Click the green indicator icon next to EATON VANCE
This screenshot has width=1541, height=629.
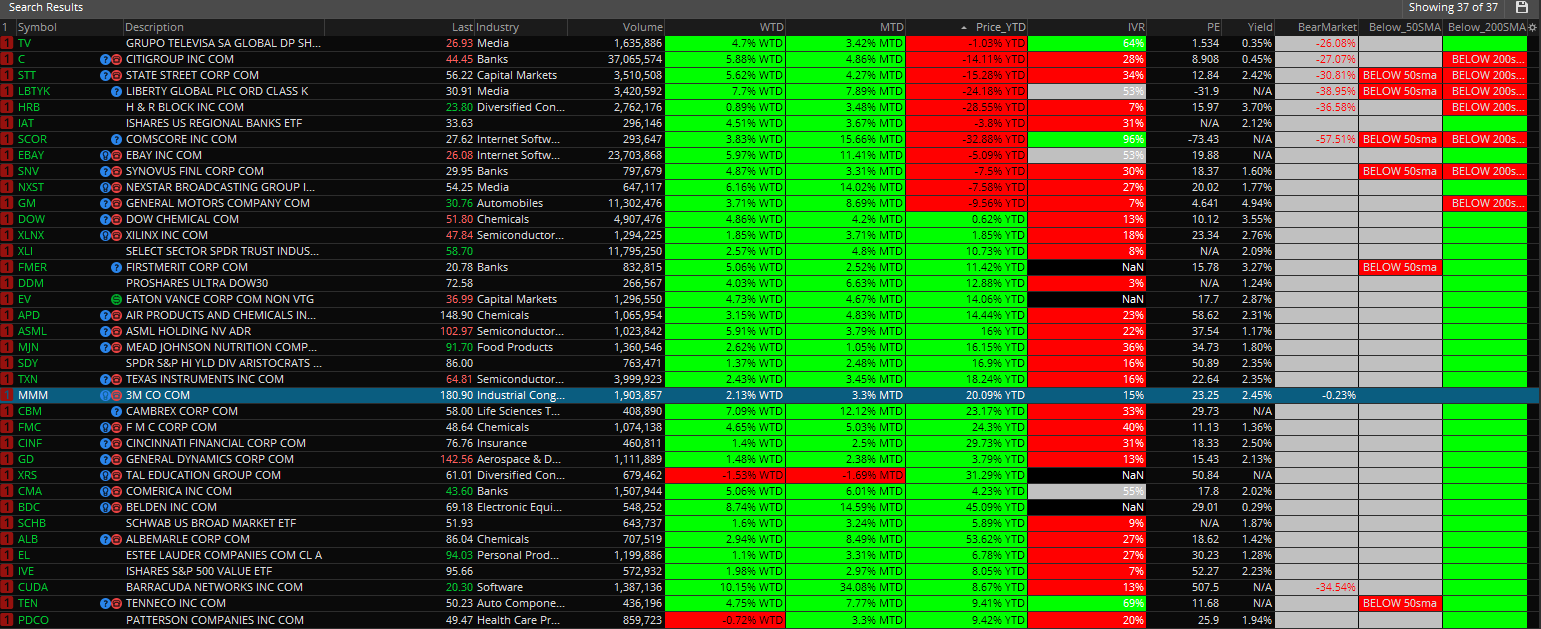click(118, 299)
